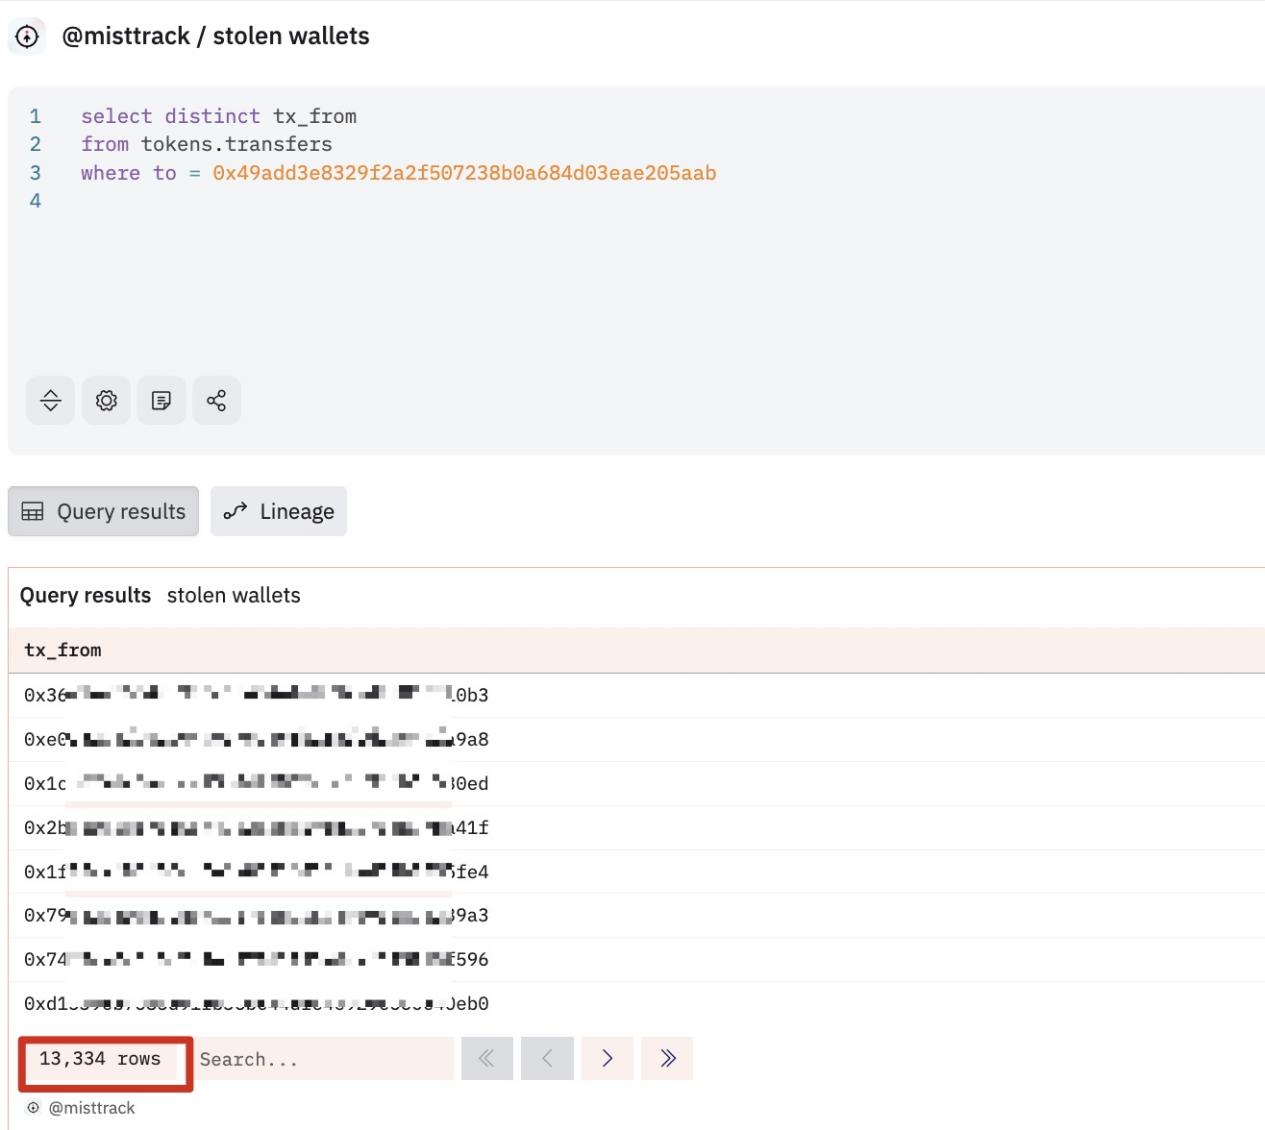Select result row ending 41f
Viewport: 1265px width, 1130px height.
coord(256,828)
